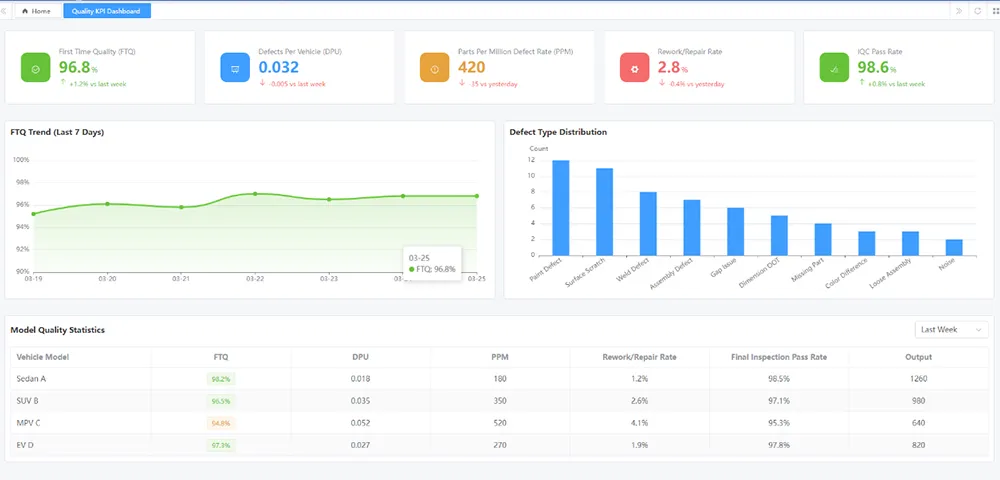Click the right double-chevron tab scroll icon
This screenshot has height=480, width=1000.
(x=959, y=11)
